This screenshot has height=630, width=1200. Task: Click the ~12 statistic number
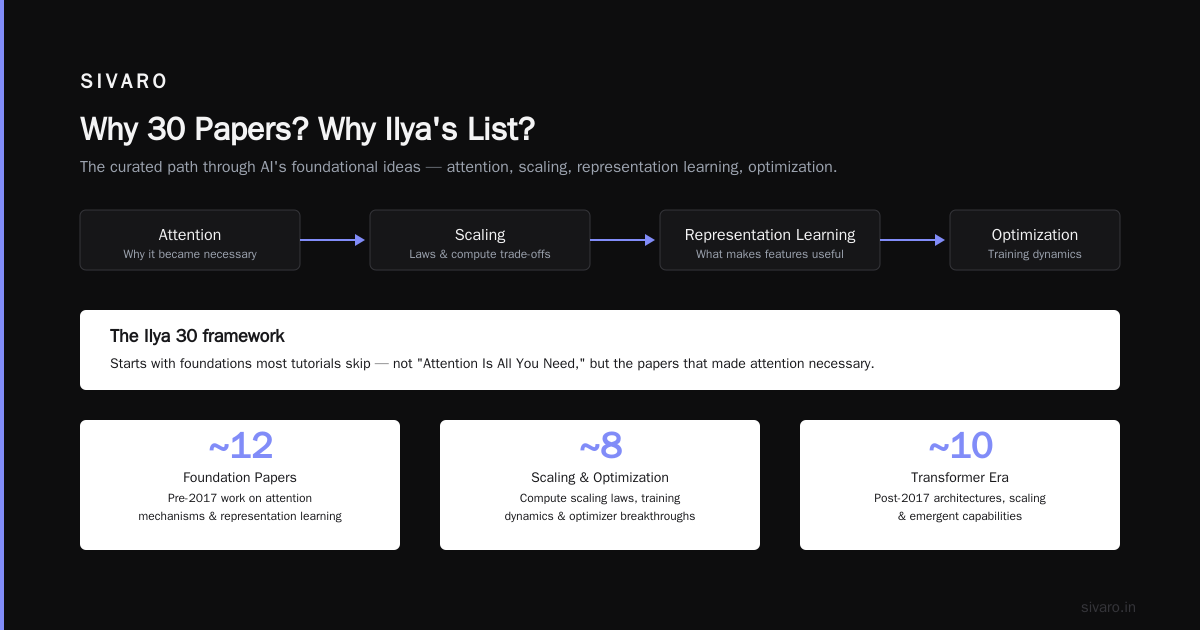coord(240,446)
